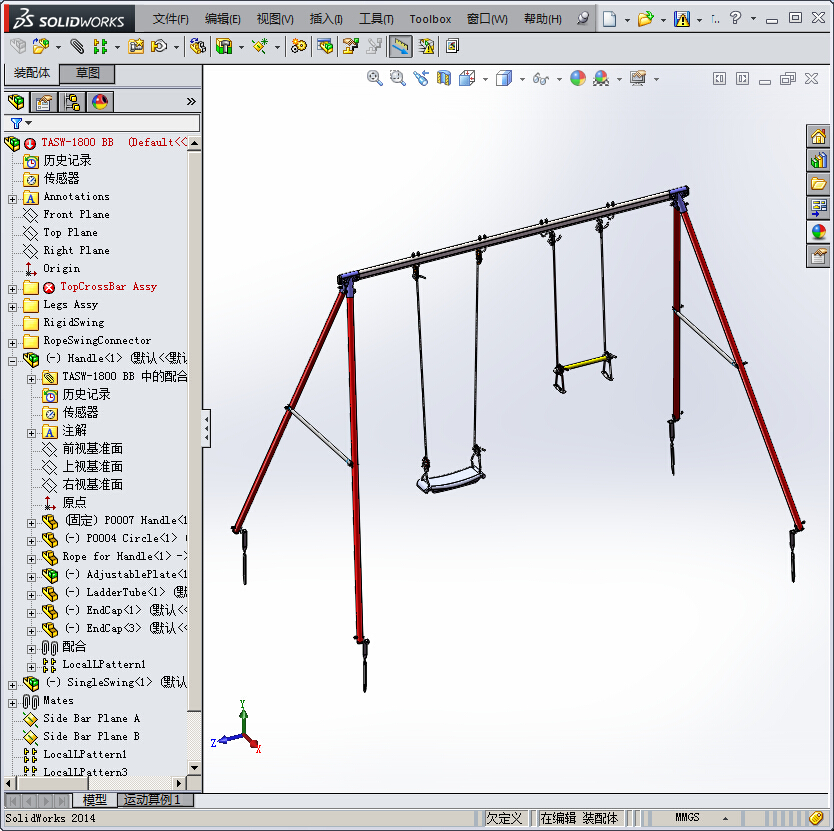Screen dimensions: 834x831
Task: Open the DisplayManager panel tab
Action: point(99,101)
